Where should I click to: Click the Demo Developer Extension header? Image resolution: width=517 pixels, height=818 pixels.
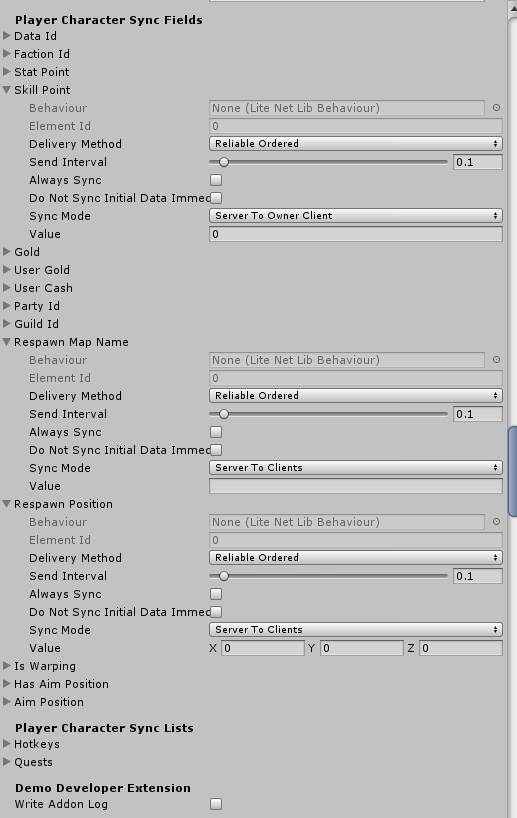point(103,788)
